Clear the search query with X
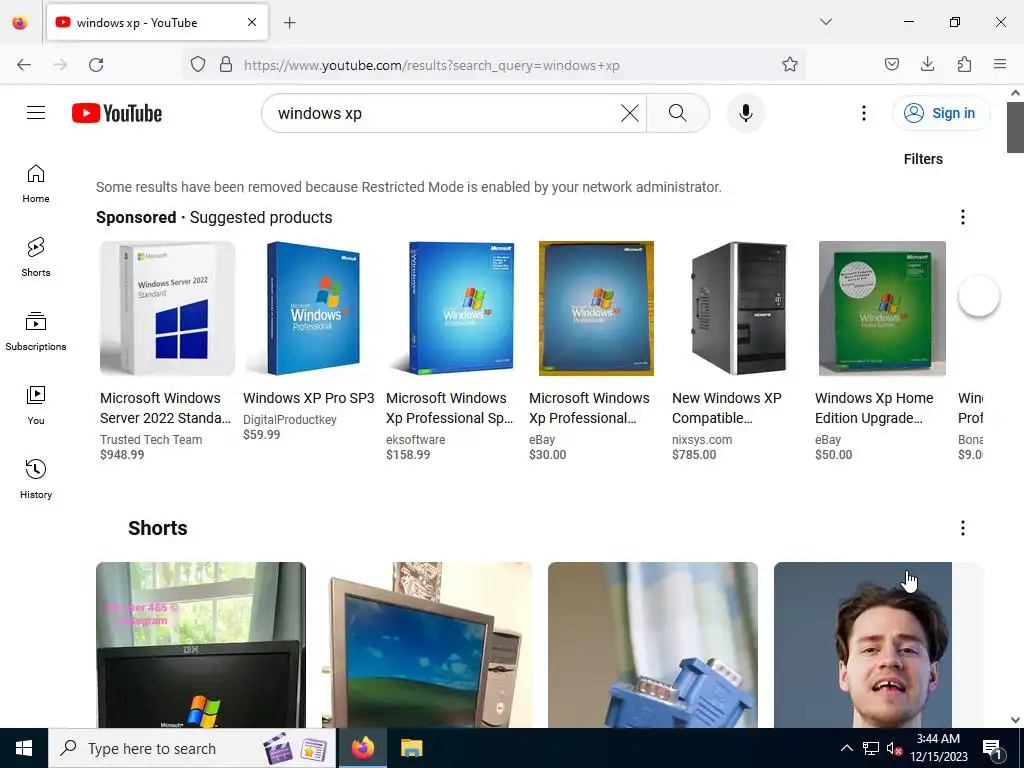Screen dimensions: 1024x768 click(630, 113)
